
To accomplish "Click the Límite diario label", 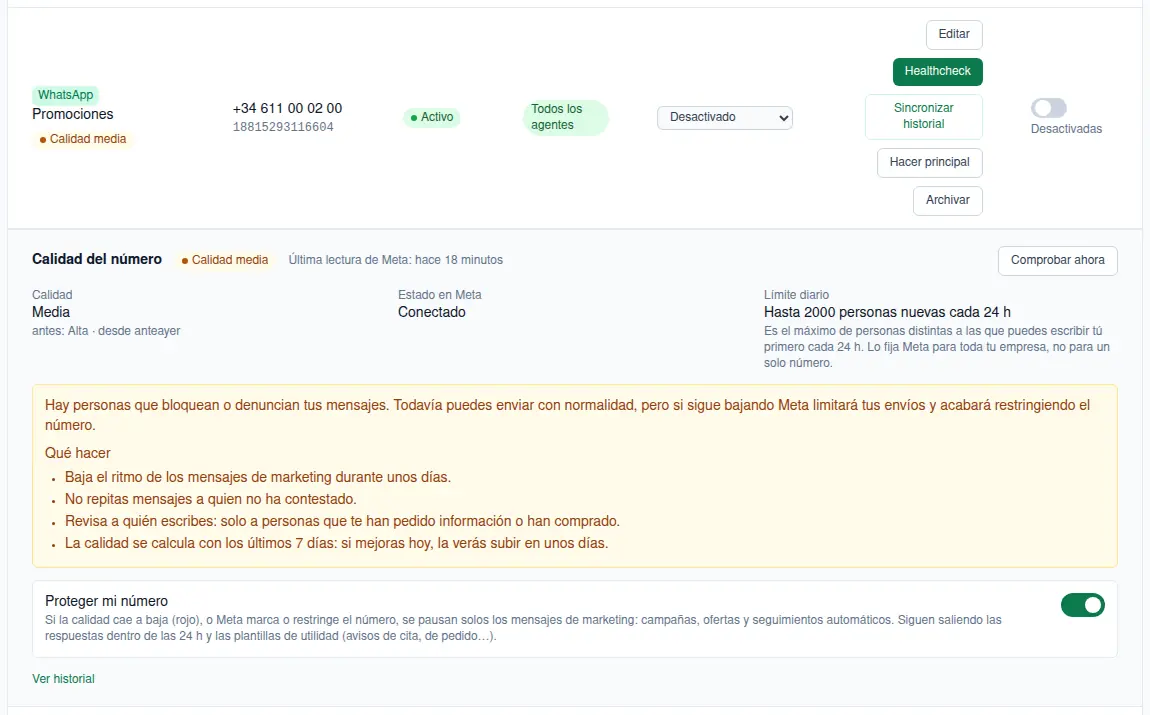I will pos(796,295).
